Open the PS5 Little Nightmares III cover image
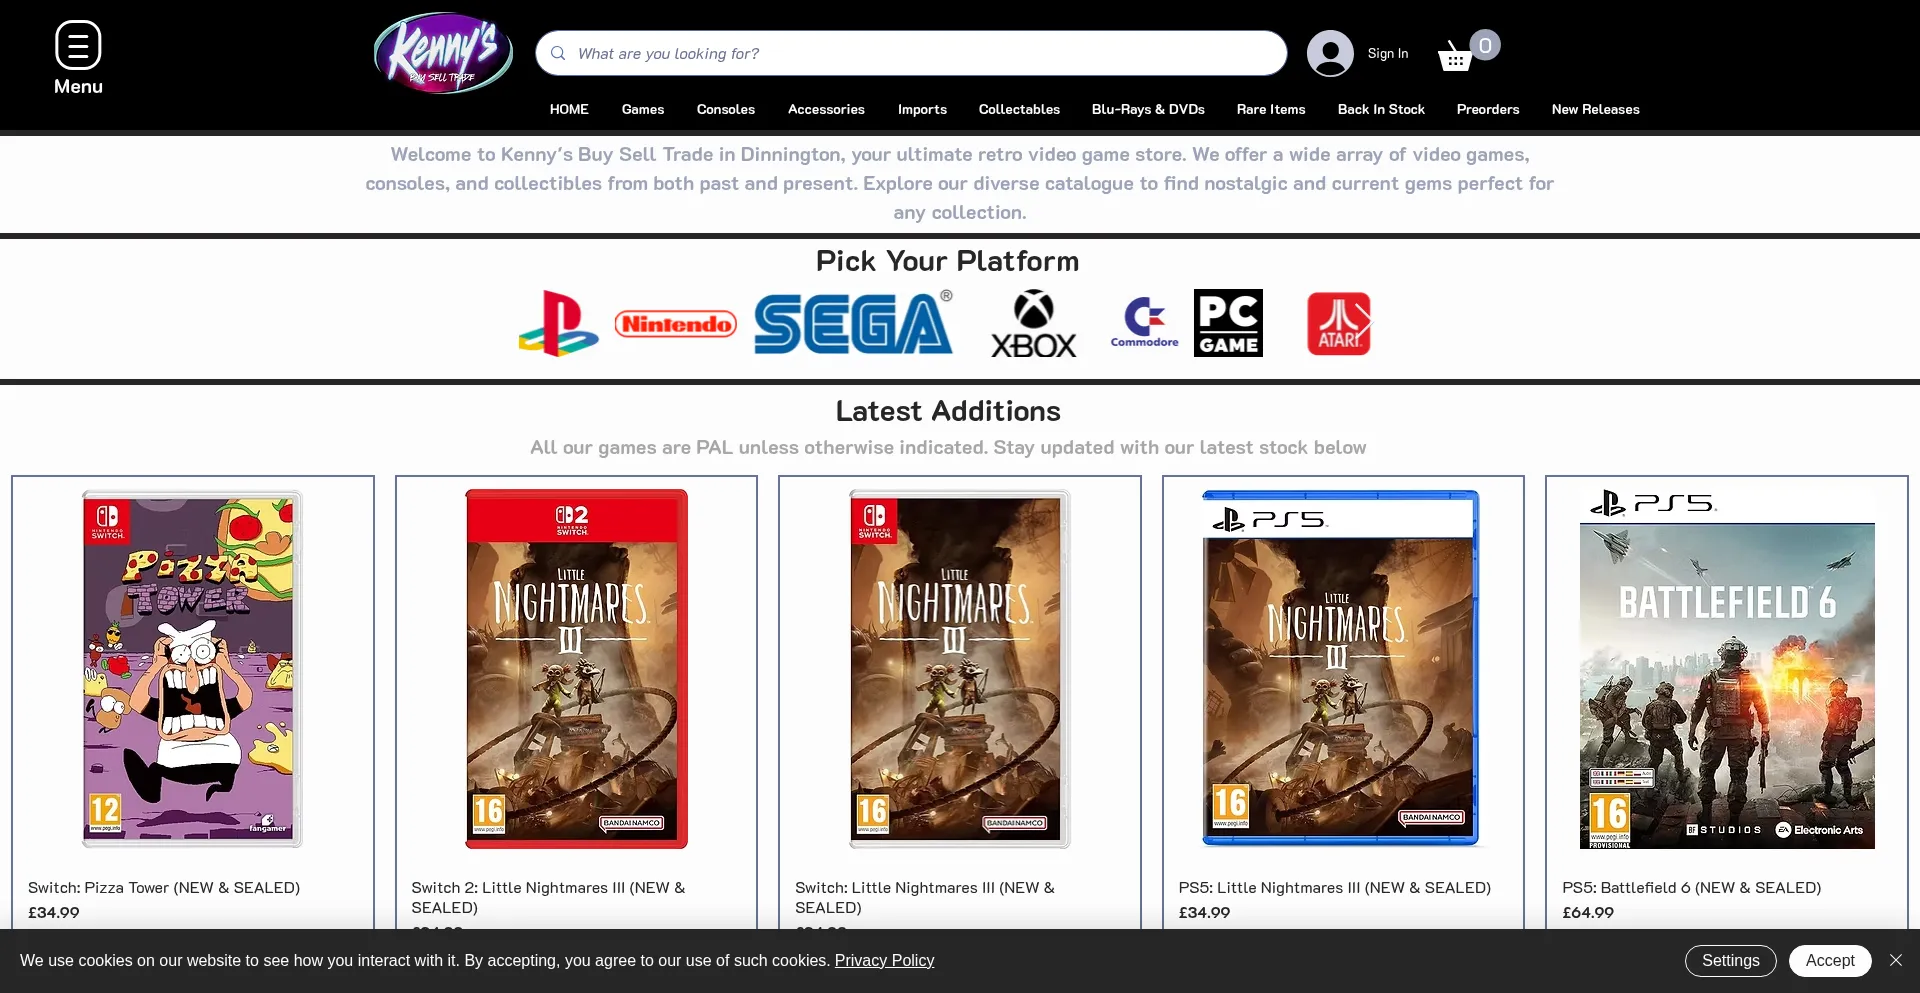 [x=1340, y=669]
